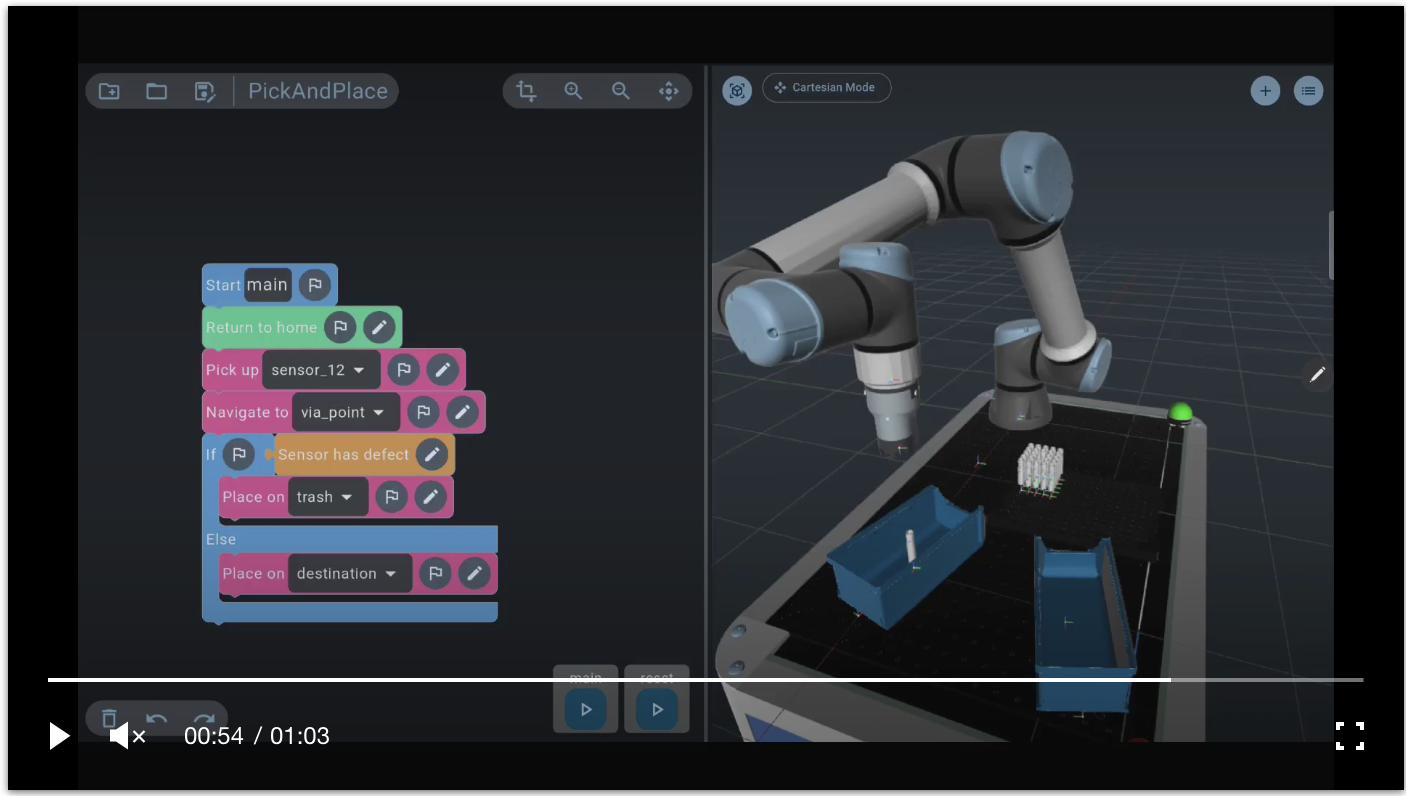
Task: Run the reset program play button
Action: (x=657, y=709)
